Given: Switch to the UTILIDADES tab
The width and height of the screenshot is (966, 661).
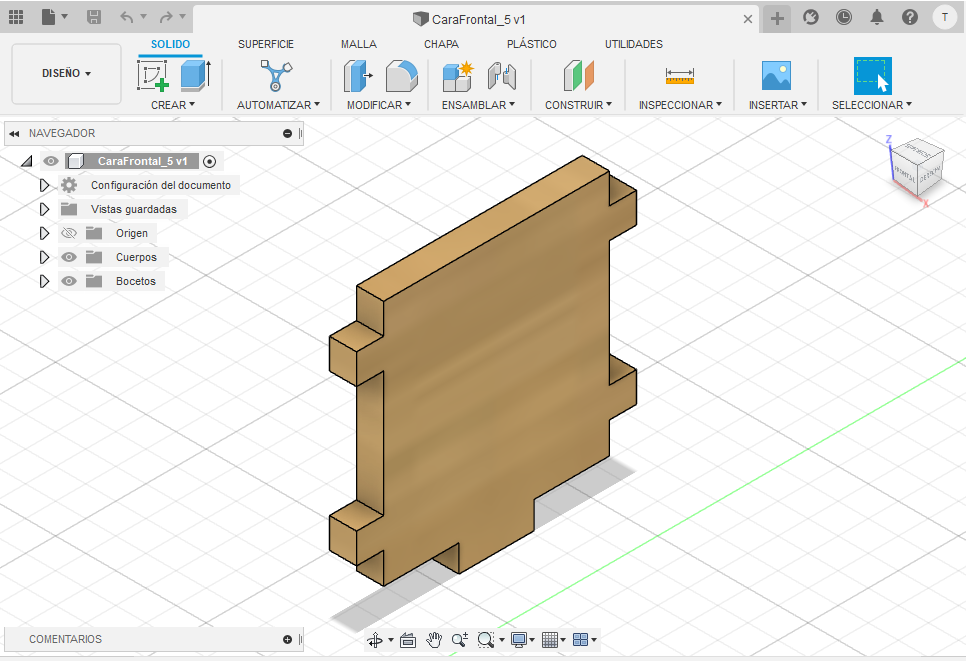Looking at the screenshot, I should 634,44.
